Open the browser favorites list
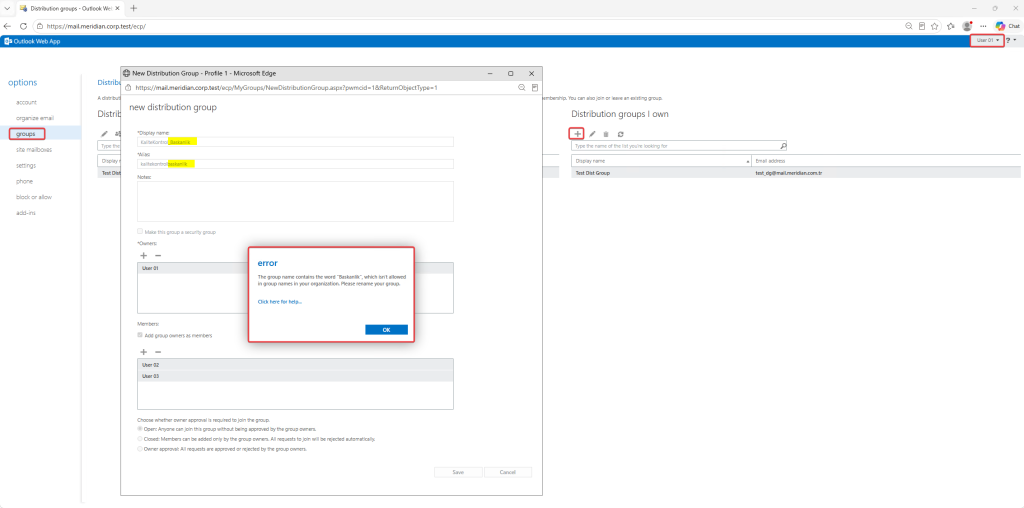Screen dimensions: 1024x508 [952, 26]
